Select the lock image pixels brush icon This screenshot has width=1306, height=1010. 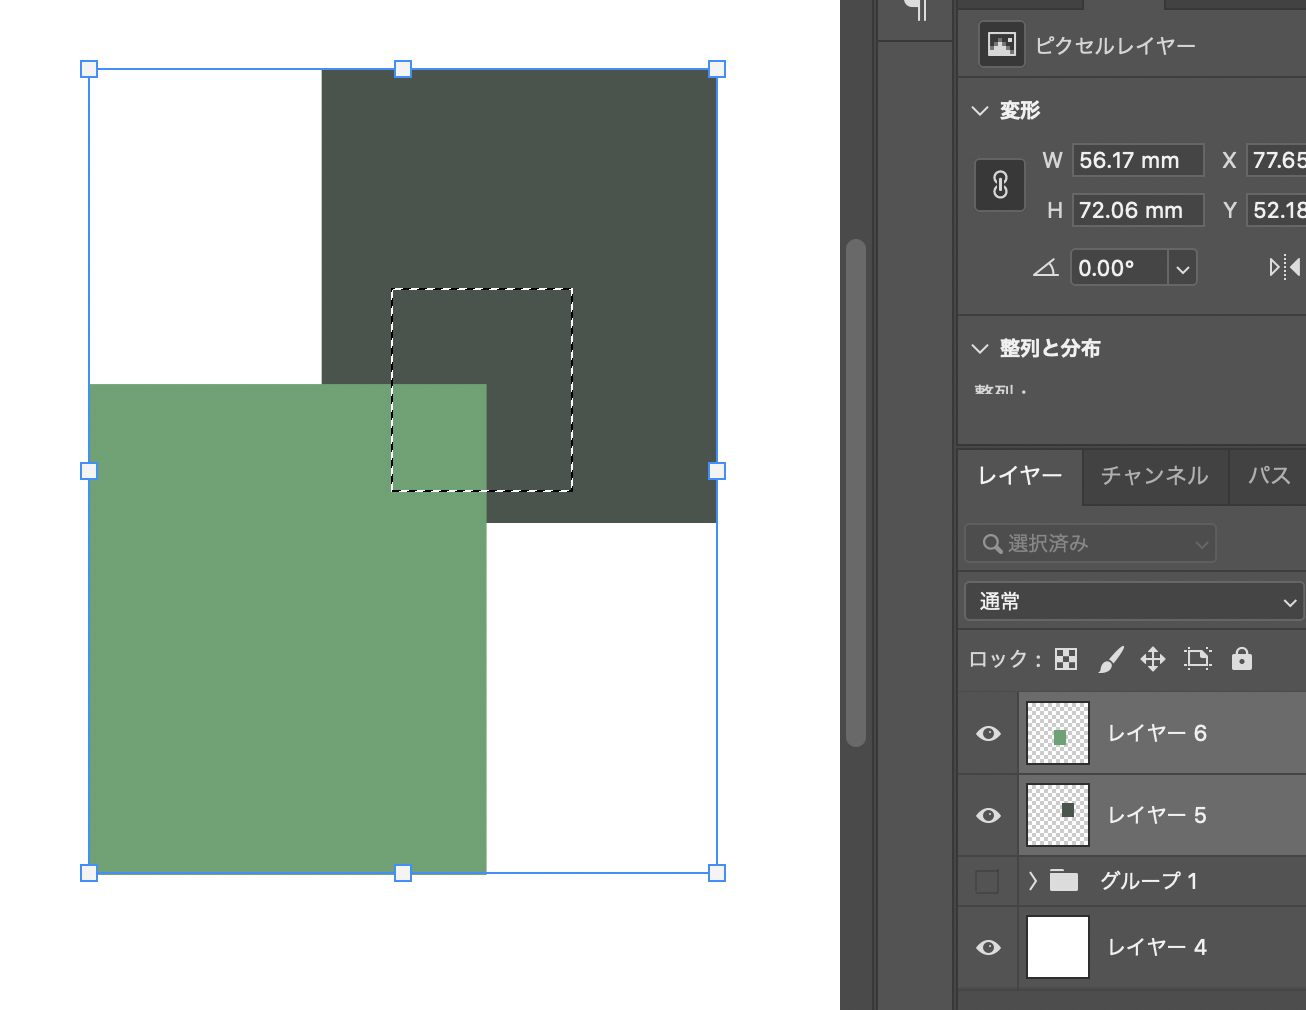pos(1111,659)
